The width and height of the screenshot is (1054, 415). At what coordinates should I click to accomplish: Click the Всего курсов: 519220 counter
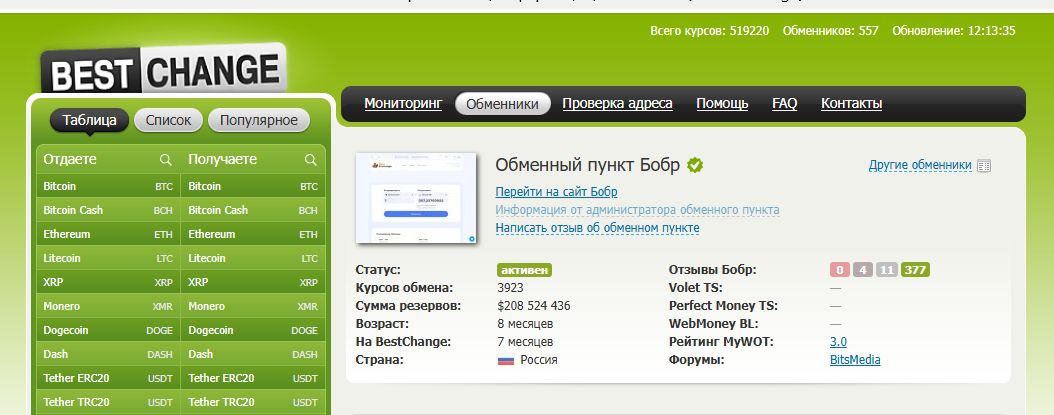pyautogui.click(x=710, y=31)
